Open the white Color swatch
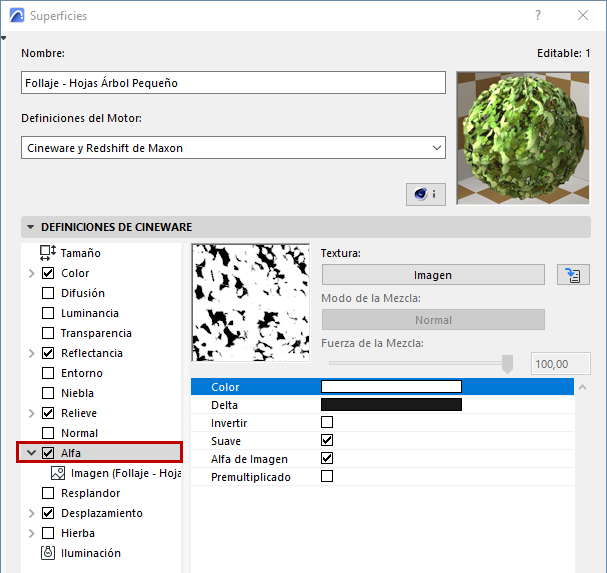This screenshot has width=607, height=573. pyautogui.click(x=391, y=386)
